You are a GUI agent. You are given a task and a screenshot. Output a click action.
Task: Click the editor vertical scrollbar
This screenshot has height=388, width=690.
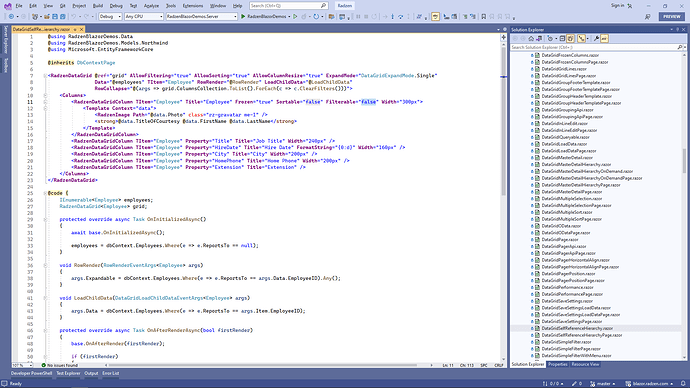point(503,121)
